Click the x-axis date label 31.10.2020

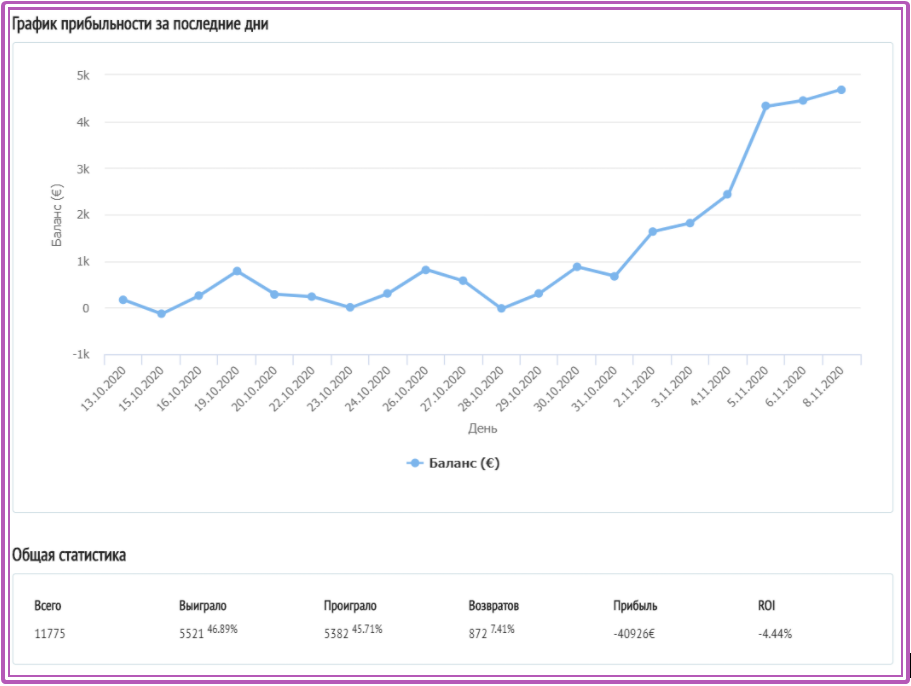click(594, 389)
